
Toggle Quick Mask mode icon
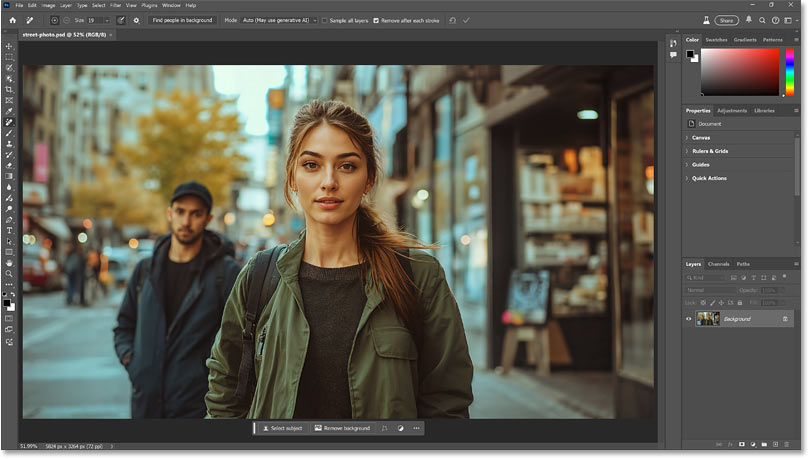tap(9, 319)
